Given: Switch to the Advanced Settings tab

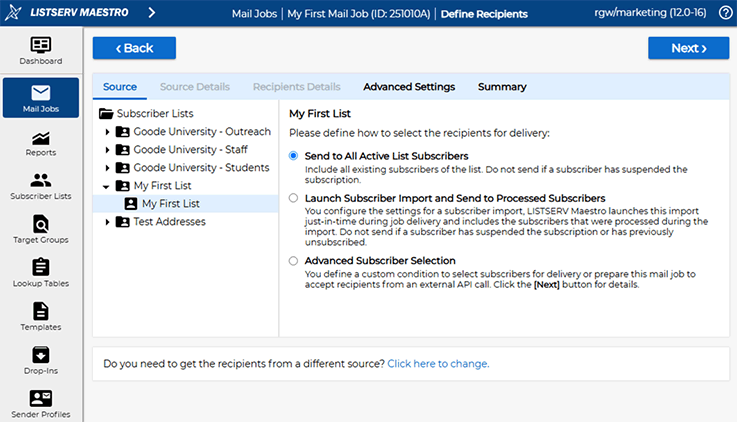Looking at the screenshot, I should pos(408,87).
